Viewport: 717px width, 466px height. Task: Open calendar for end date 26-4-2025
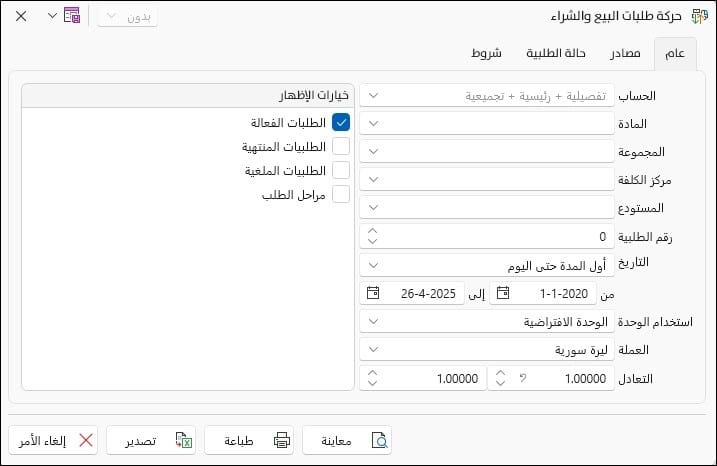pos(373,293)
